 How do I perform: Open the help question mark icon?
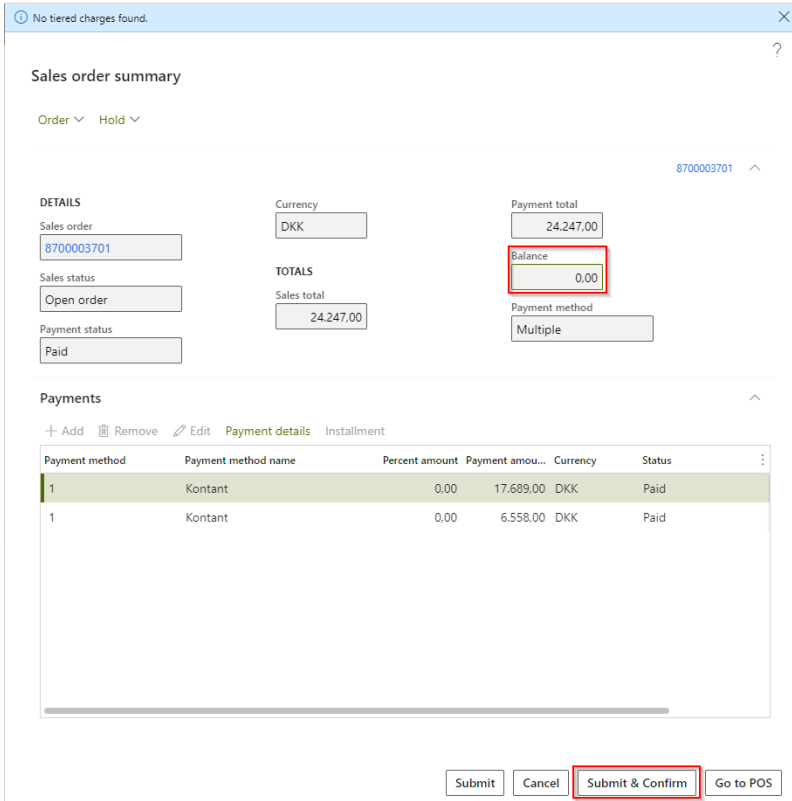777,51
